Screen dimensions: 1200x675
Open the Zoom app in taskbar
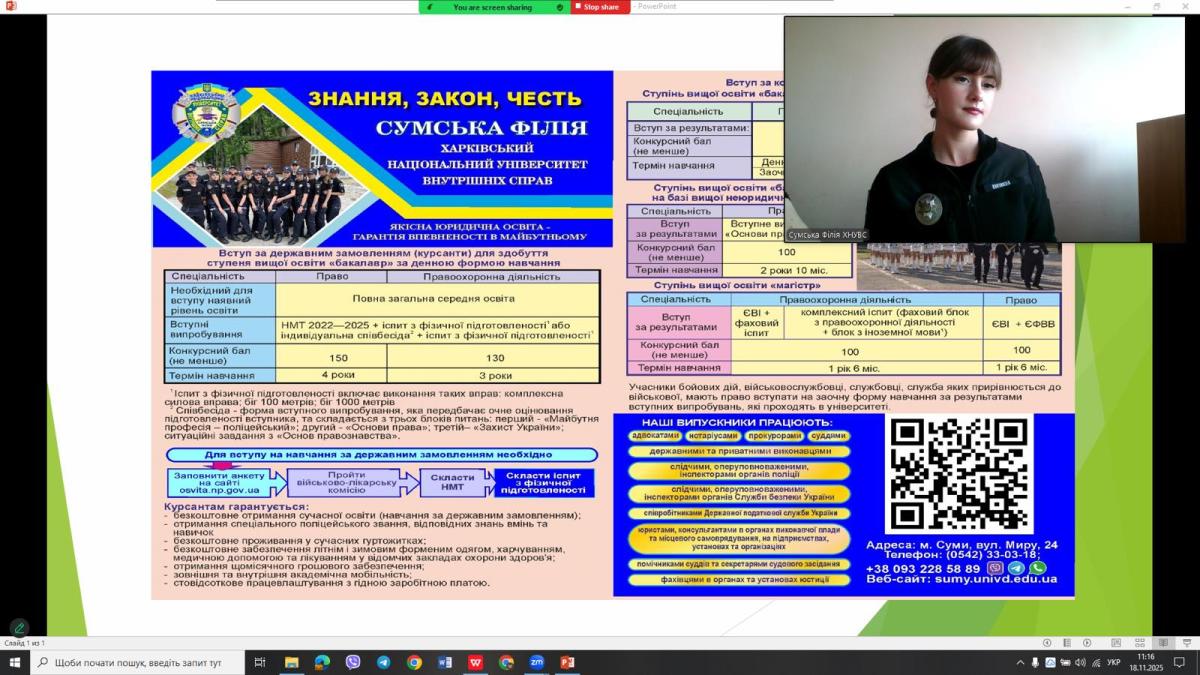(x=536, y=662)
